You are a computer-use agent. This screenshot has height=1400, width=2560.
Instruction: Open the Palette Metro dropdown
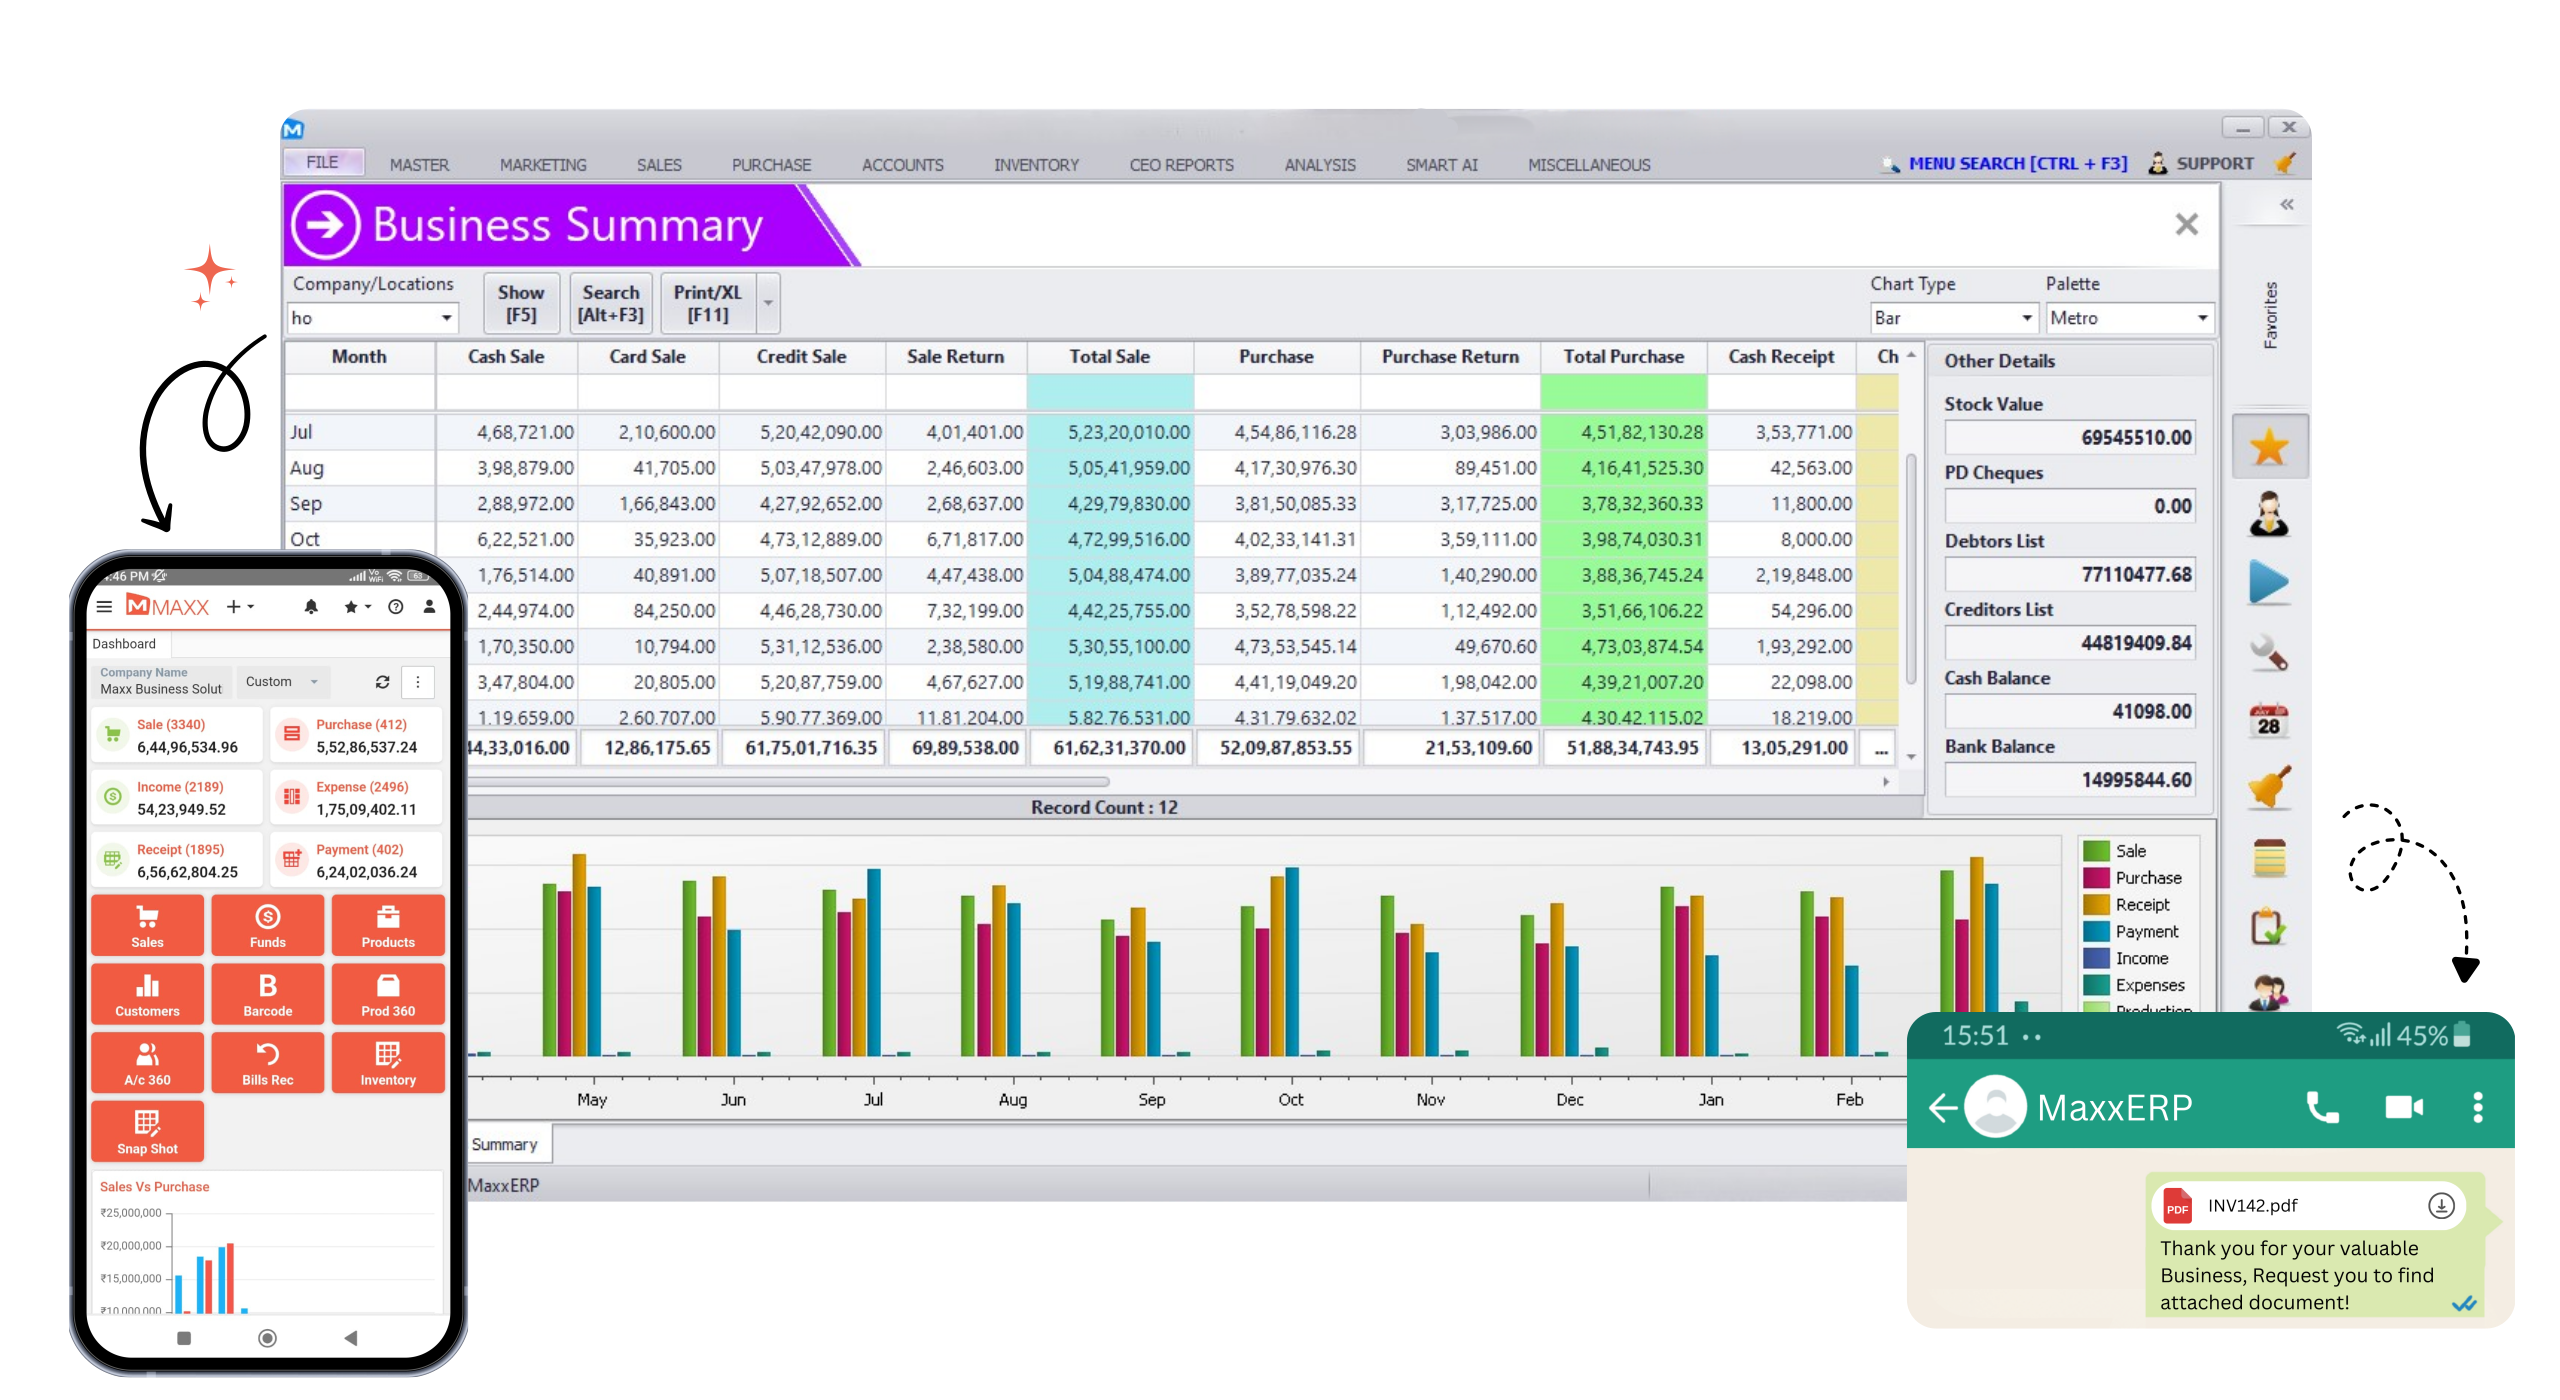pyautogui.click(x=2201, y=318)
